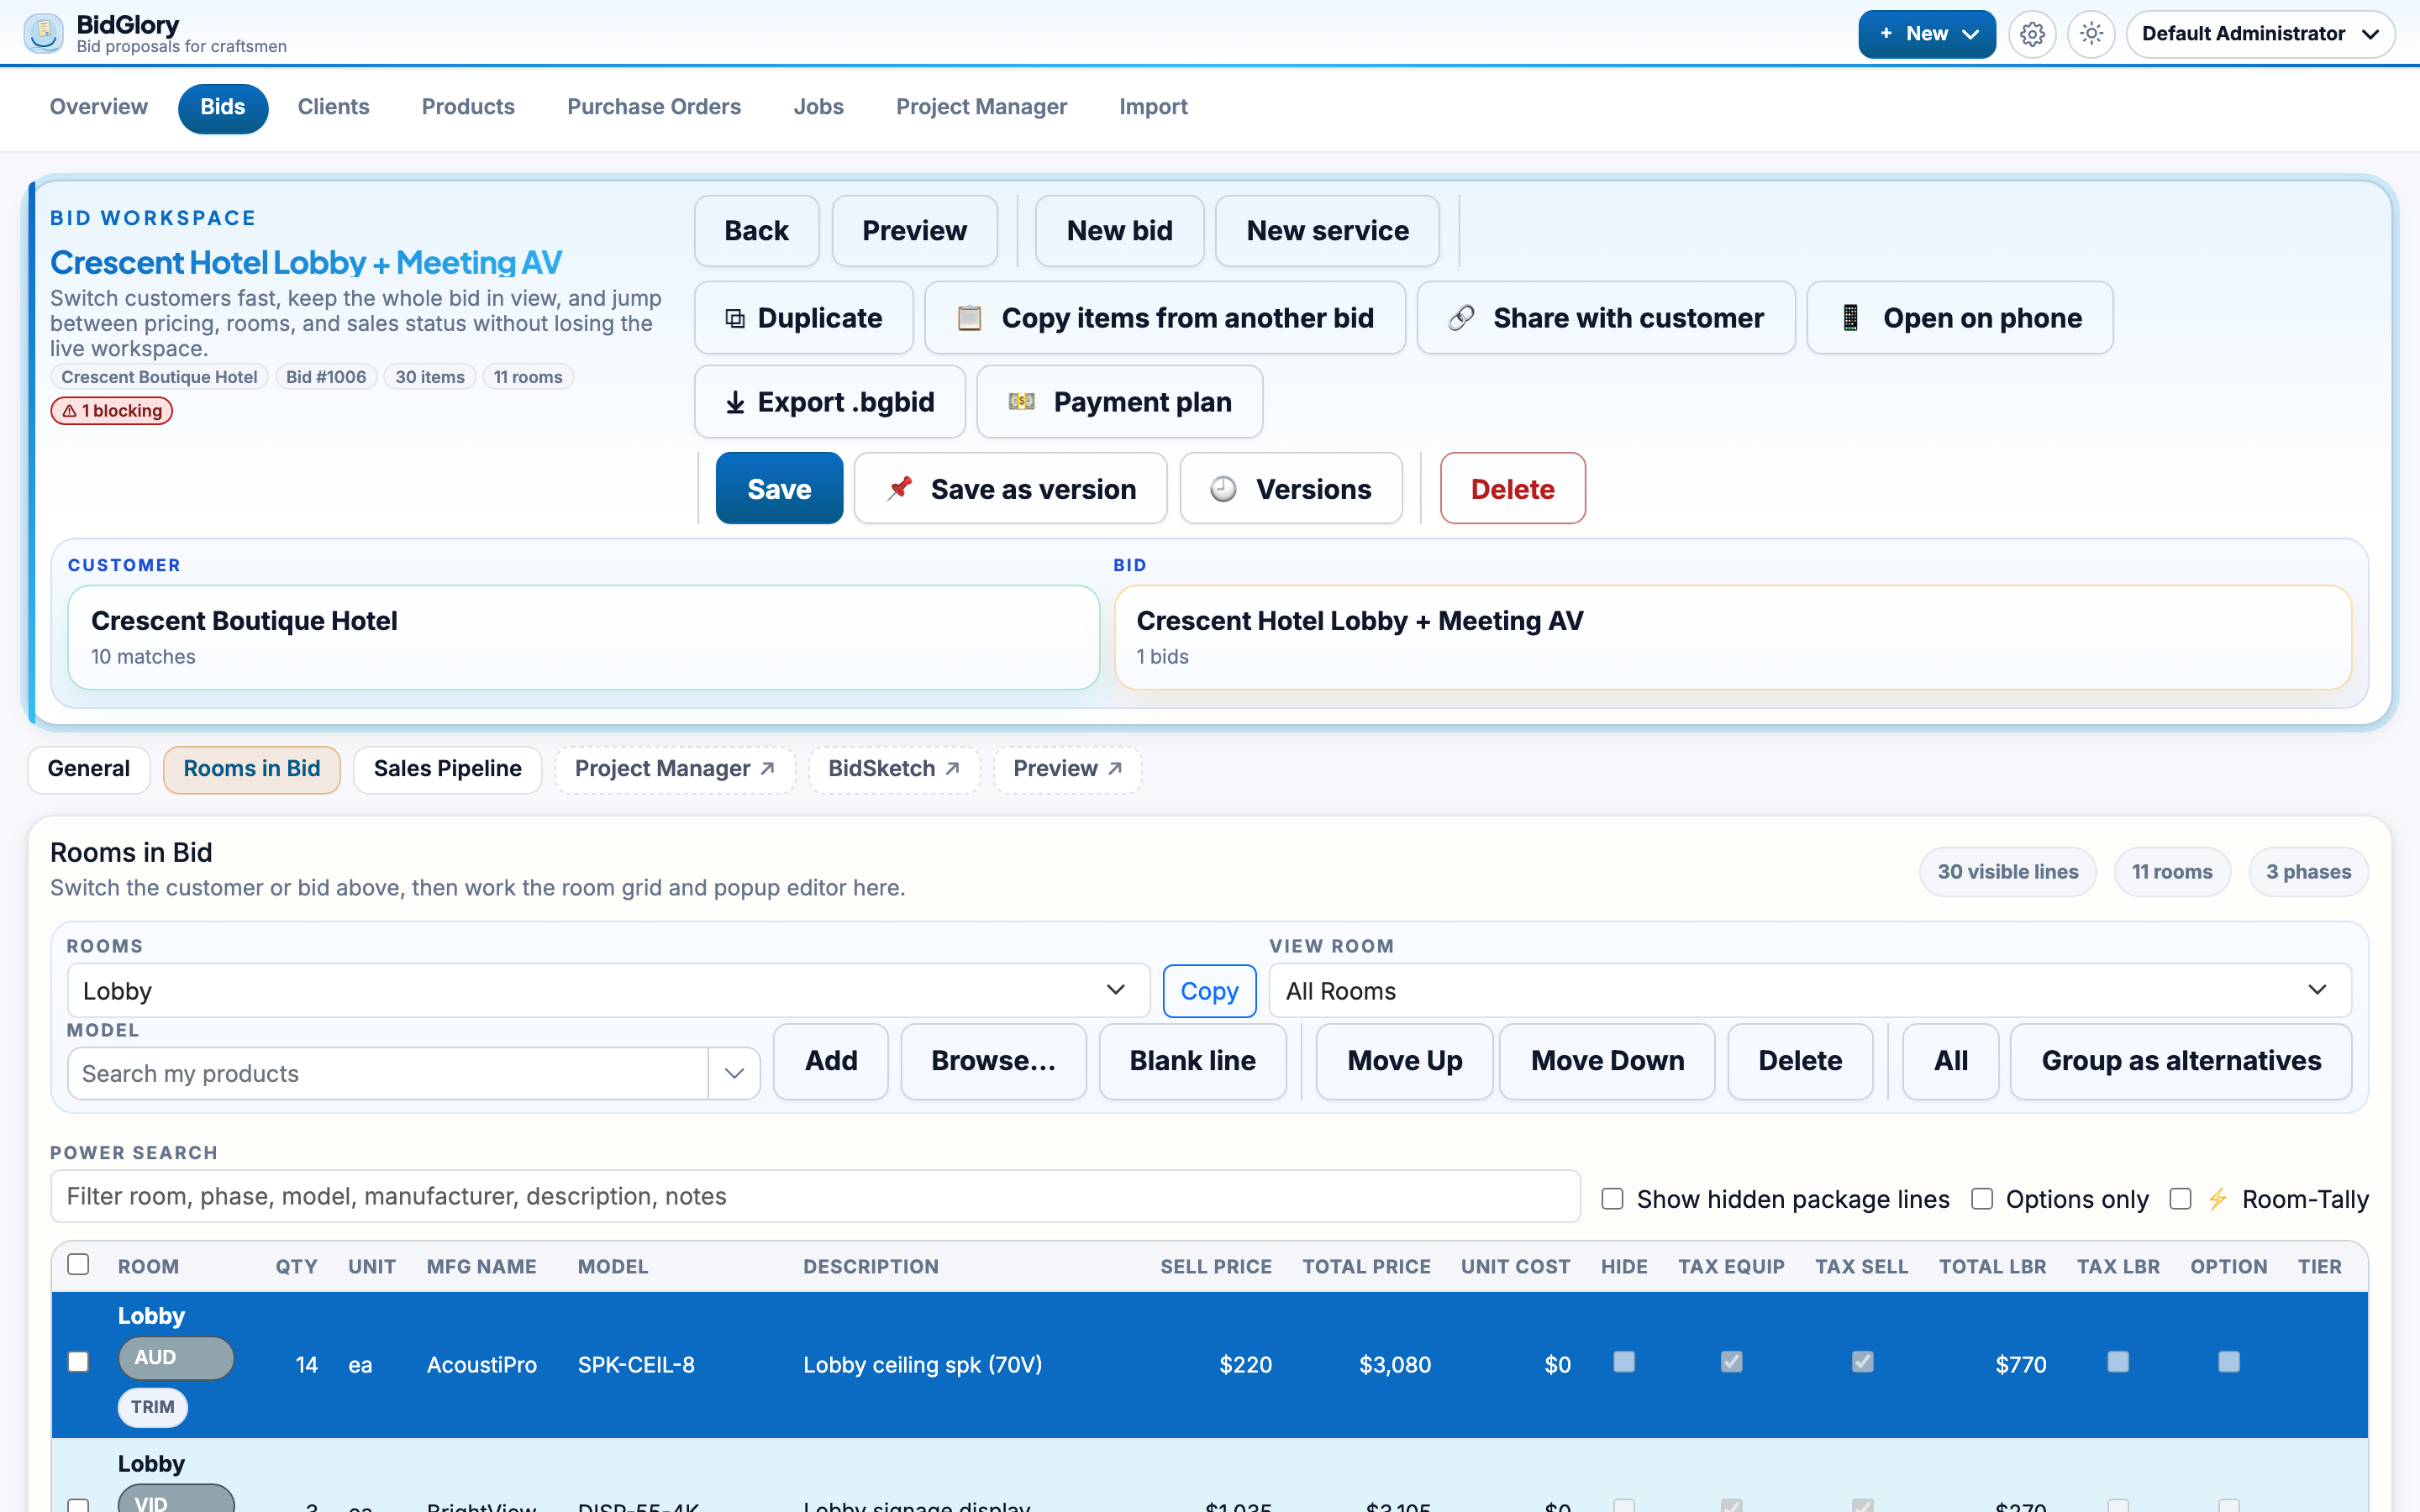The image size is (2420, 1512).
Task: Click the BidGlory logo icon
Action: coord(44,33)
